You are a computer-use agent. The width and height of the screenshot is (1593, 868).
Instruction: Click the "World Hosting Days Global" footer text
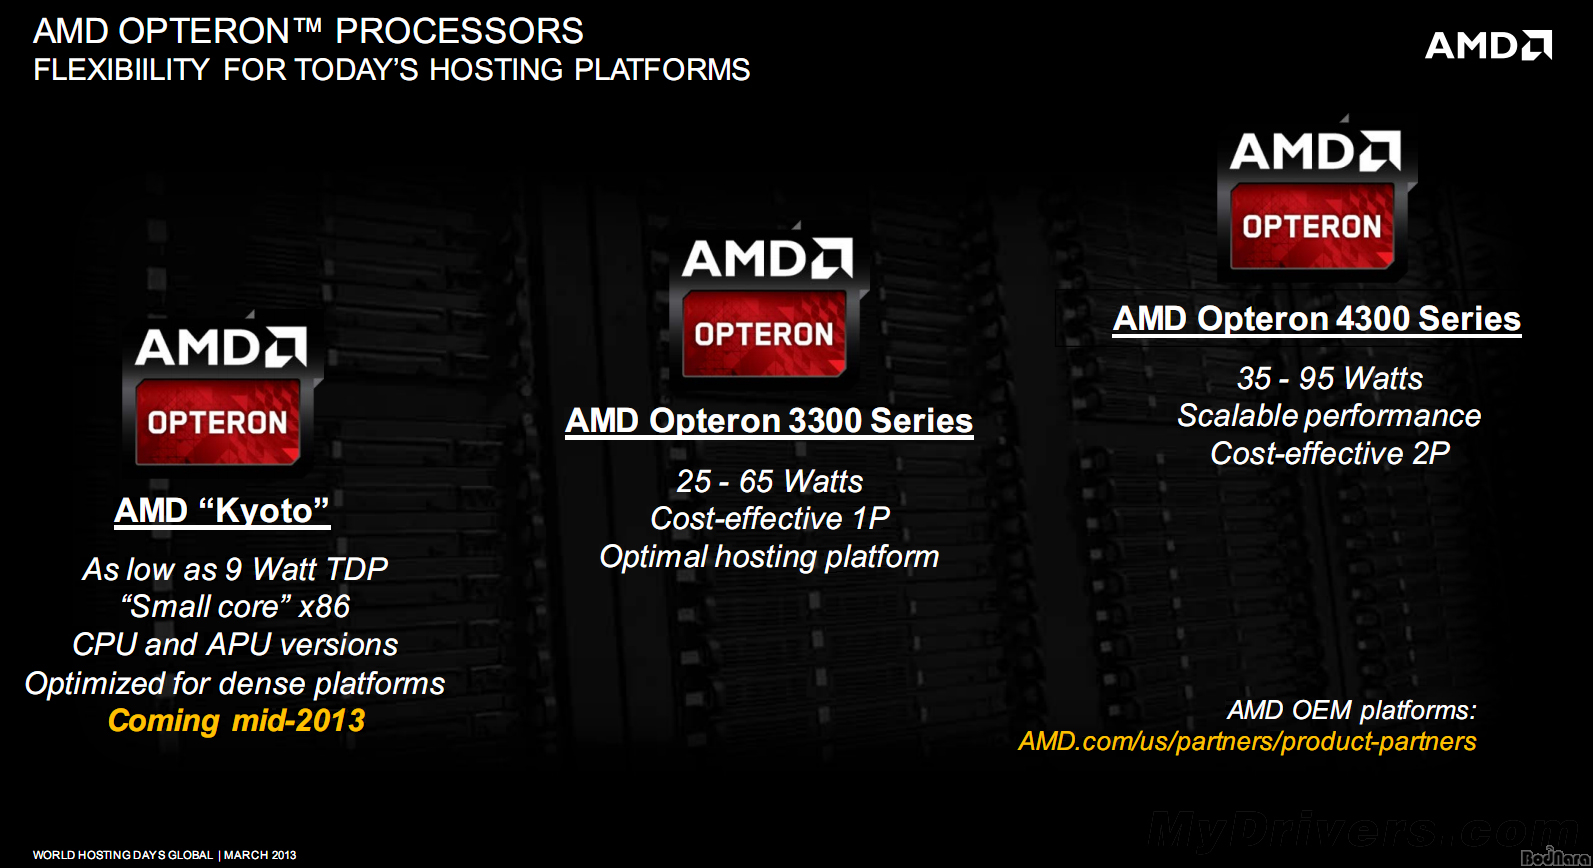(x=123, y=855)
